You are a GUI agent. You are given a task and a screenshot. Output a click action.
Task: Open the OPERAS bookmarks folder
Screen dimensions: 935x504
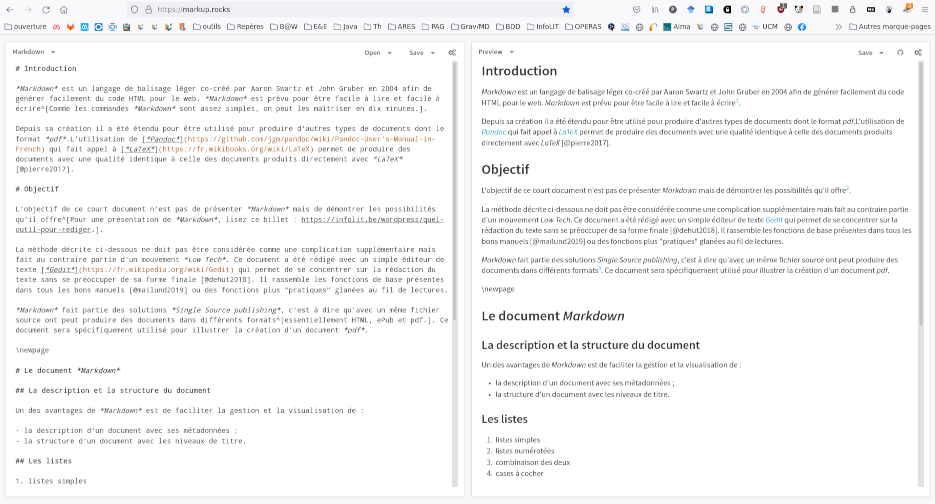coord(583,27)
